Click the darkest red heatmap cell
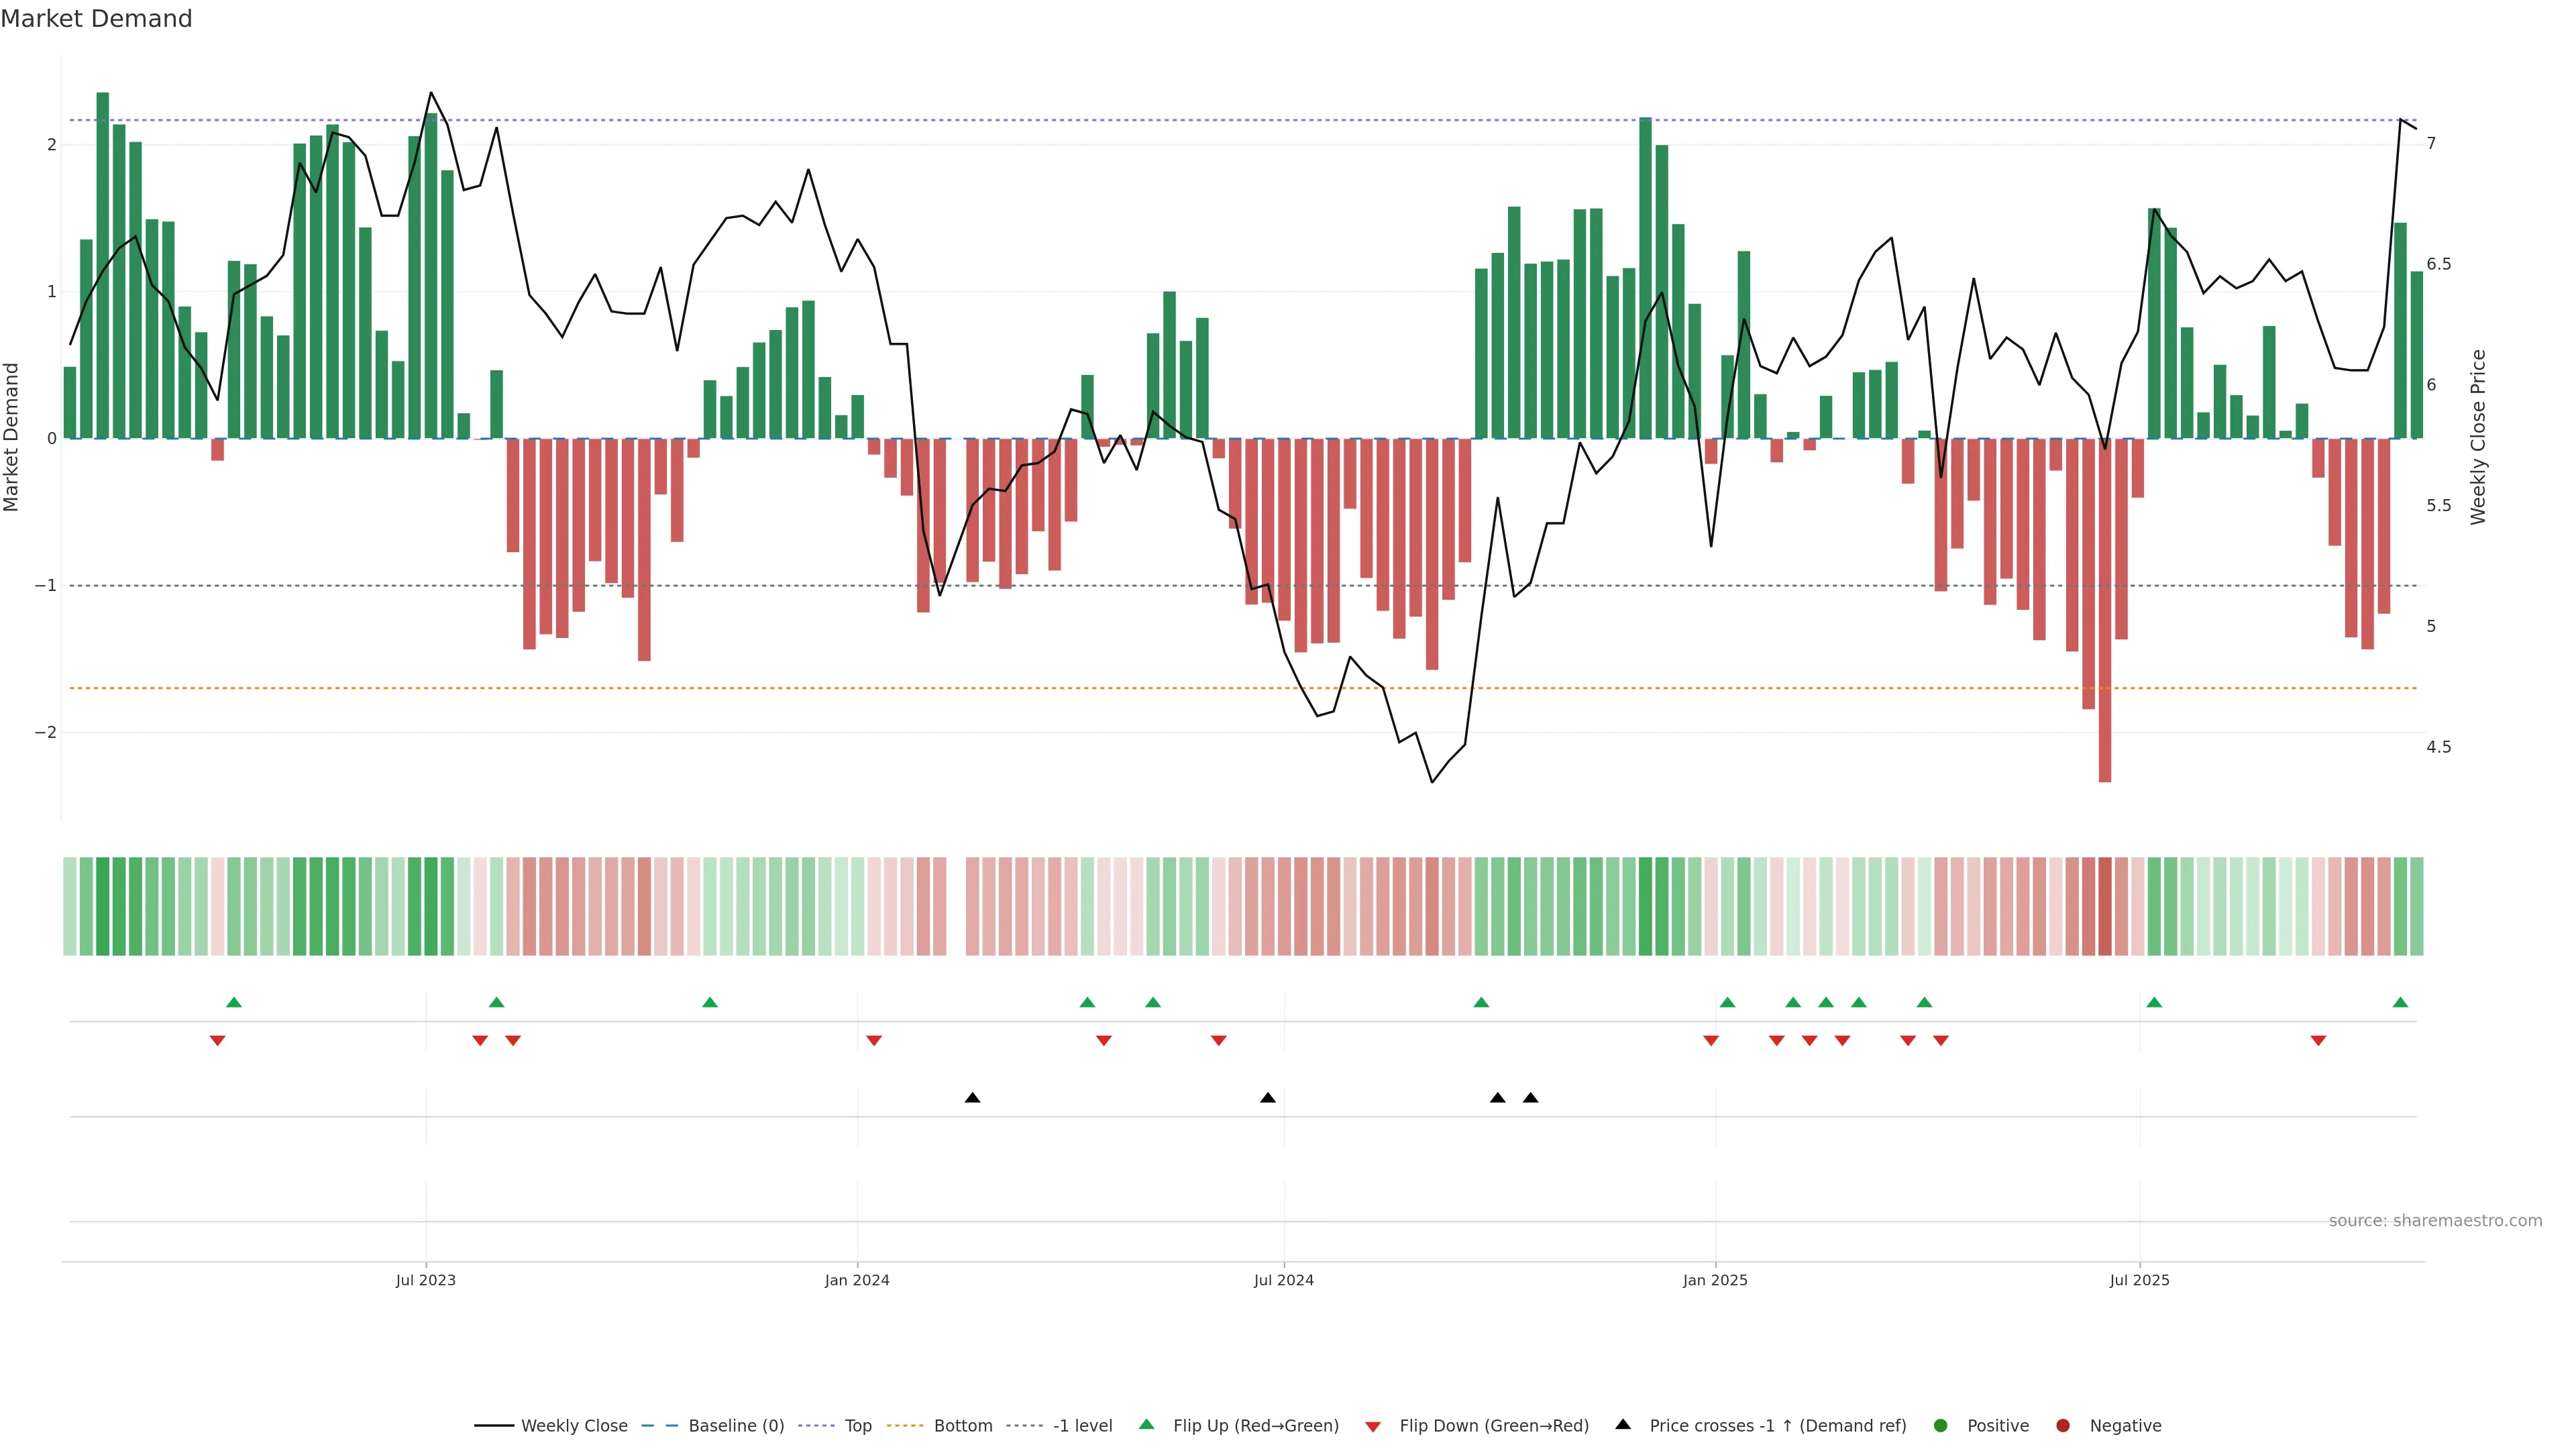This screenshot has width=2576, height=1449. coord(2104,906)
